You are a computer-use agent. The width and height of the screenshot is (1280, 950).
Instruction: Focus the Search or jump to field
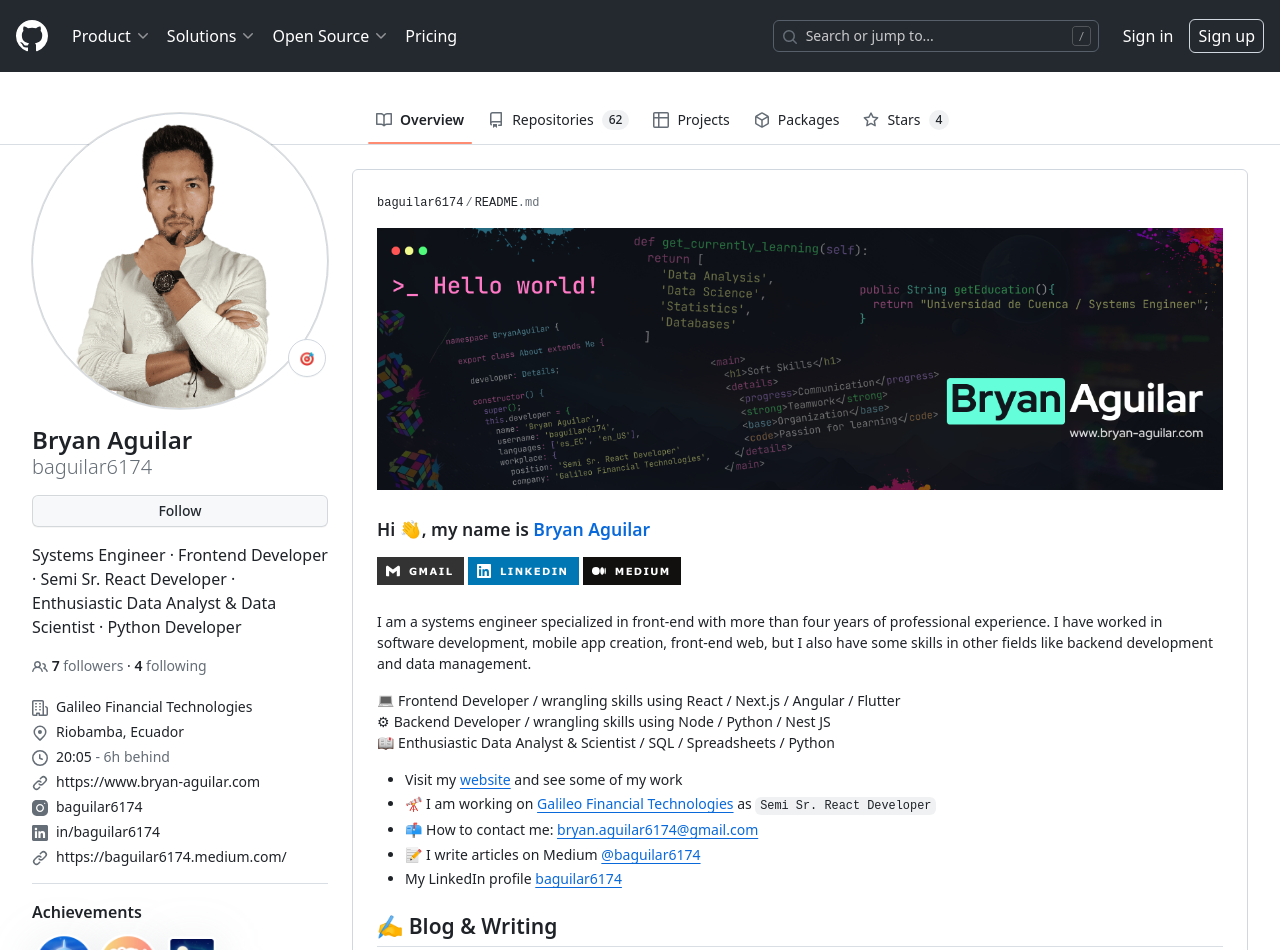(936, 36)
